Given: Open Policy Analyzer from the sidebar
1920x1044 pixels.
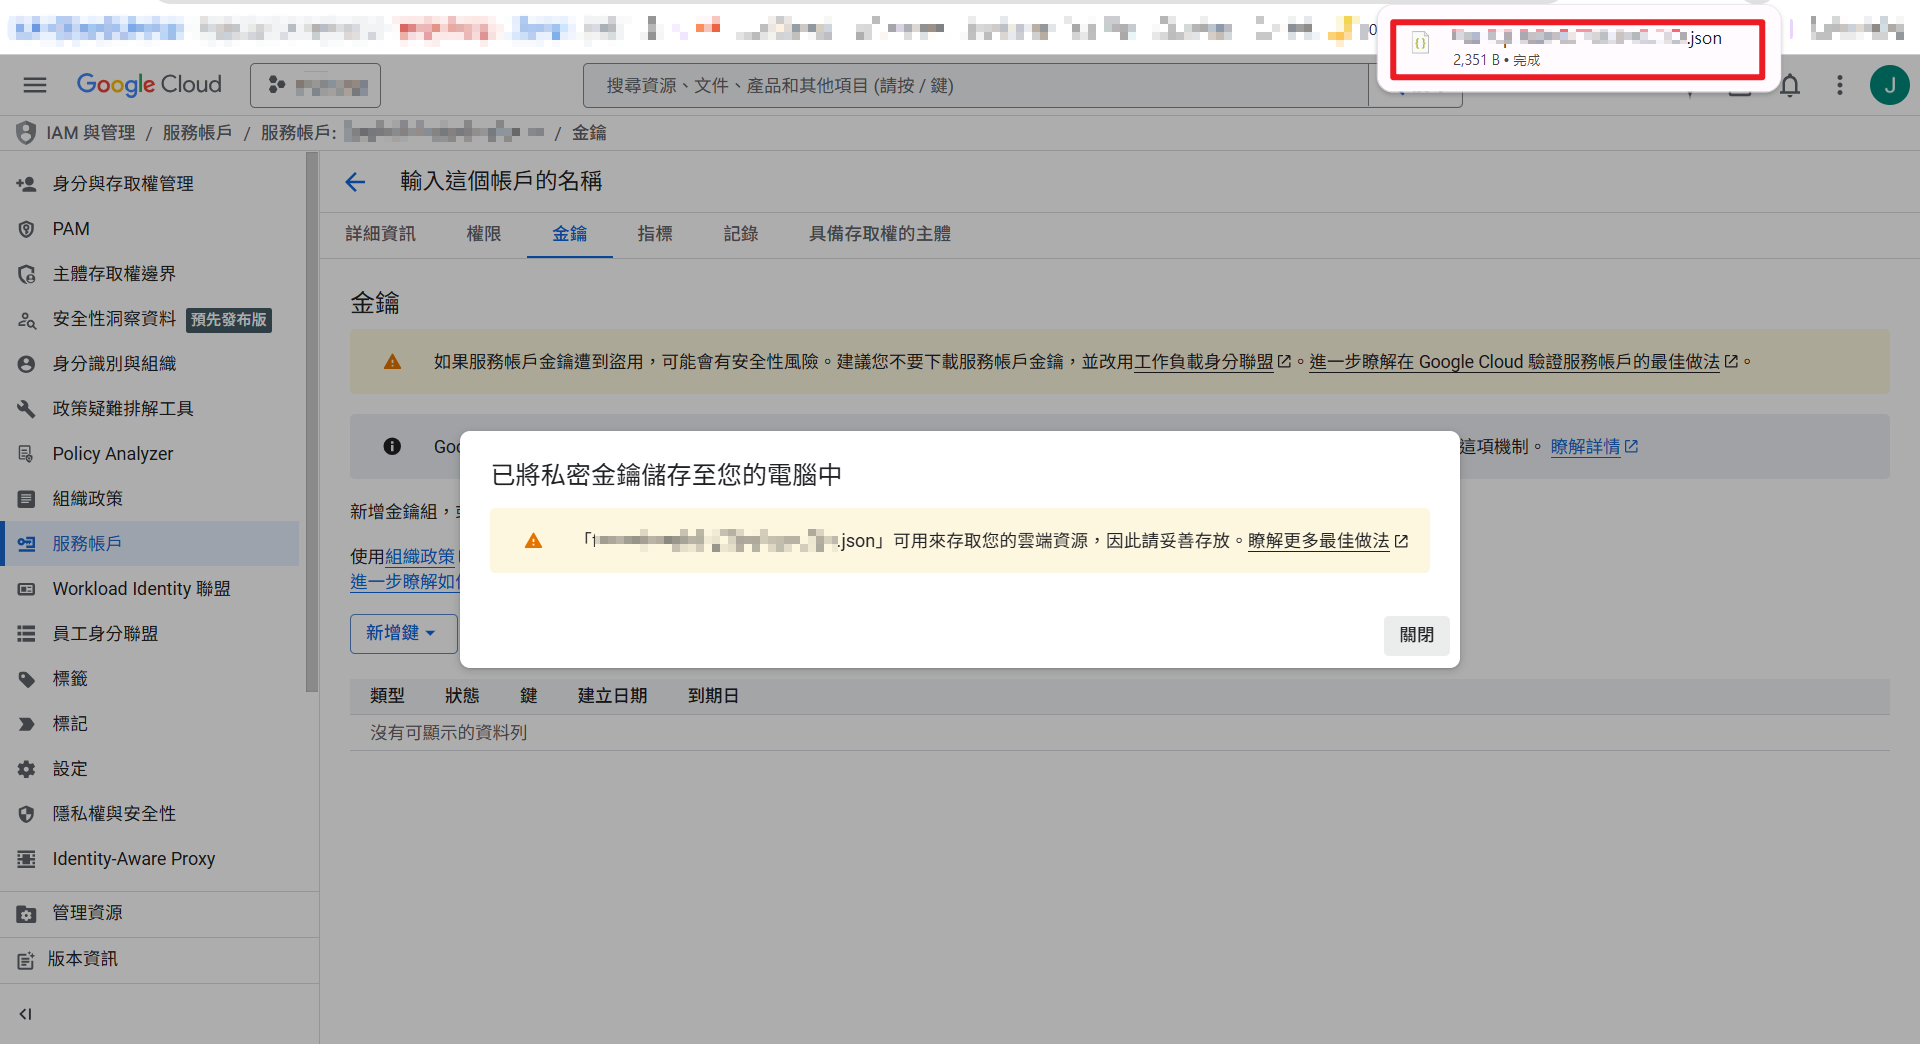Looking at the screenshot, I should pyautogui.click(x=112, y=453).
